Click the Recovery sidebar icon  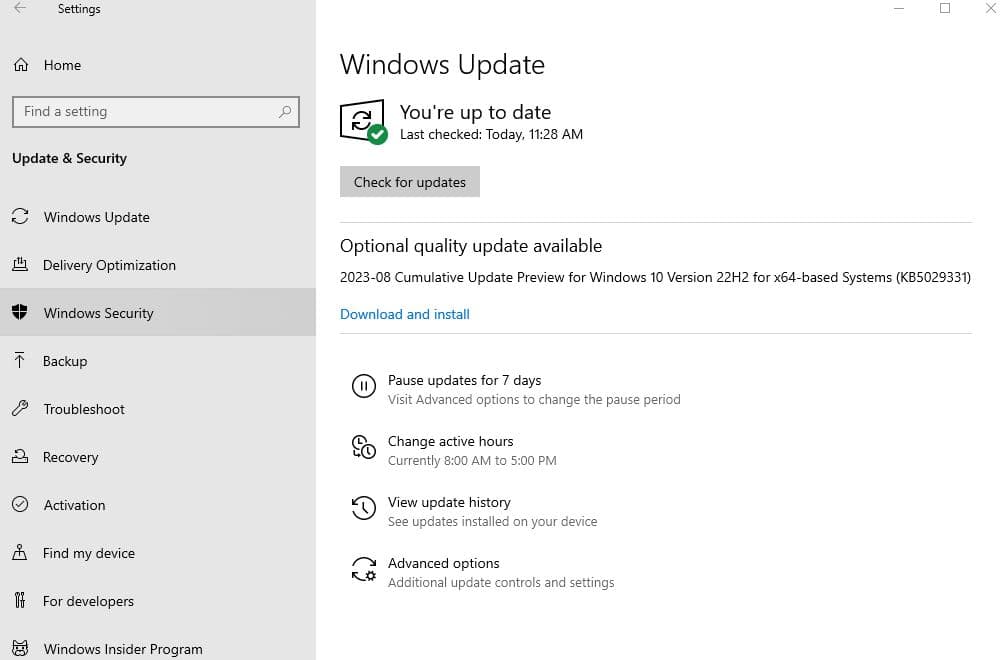pyautogui.click(x=20, y=457)
